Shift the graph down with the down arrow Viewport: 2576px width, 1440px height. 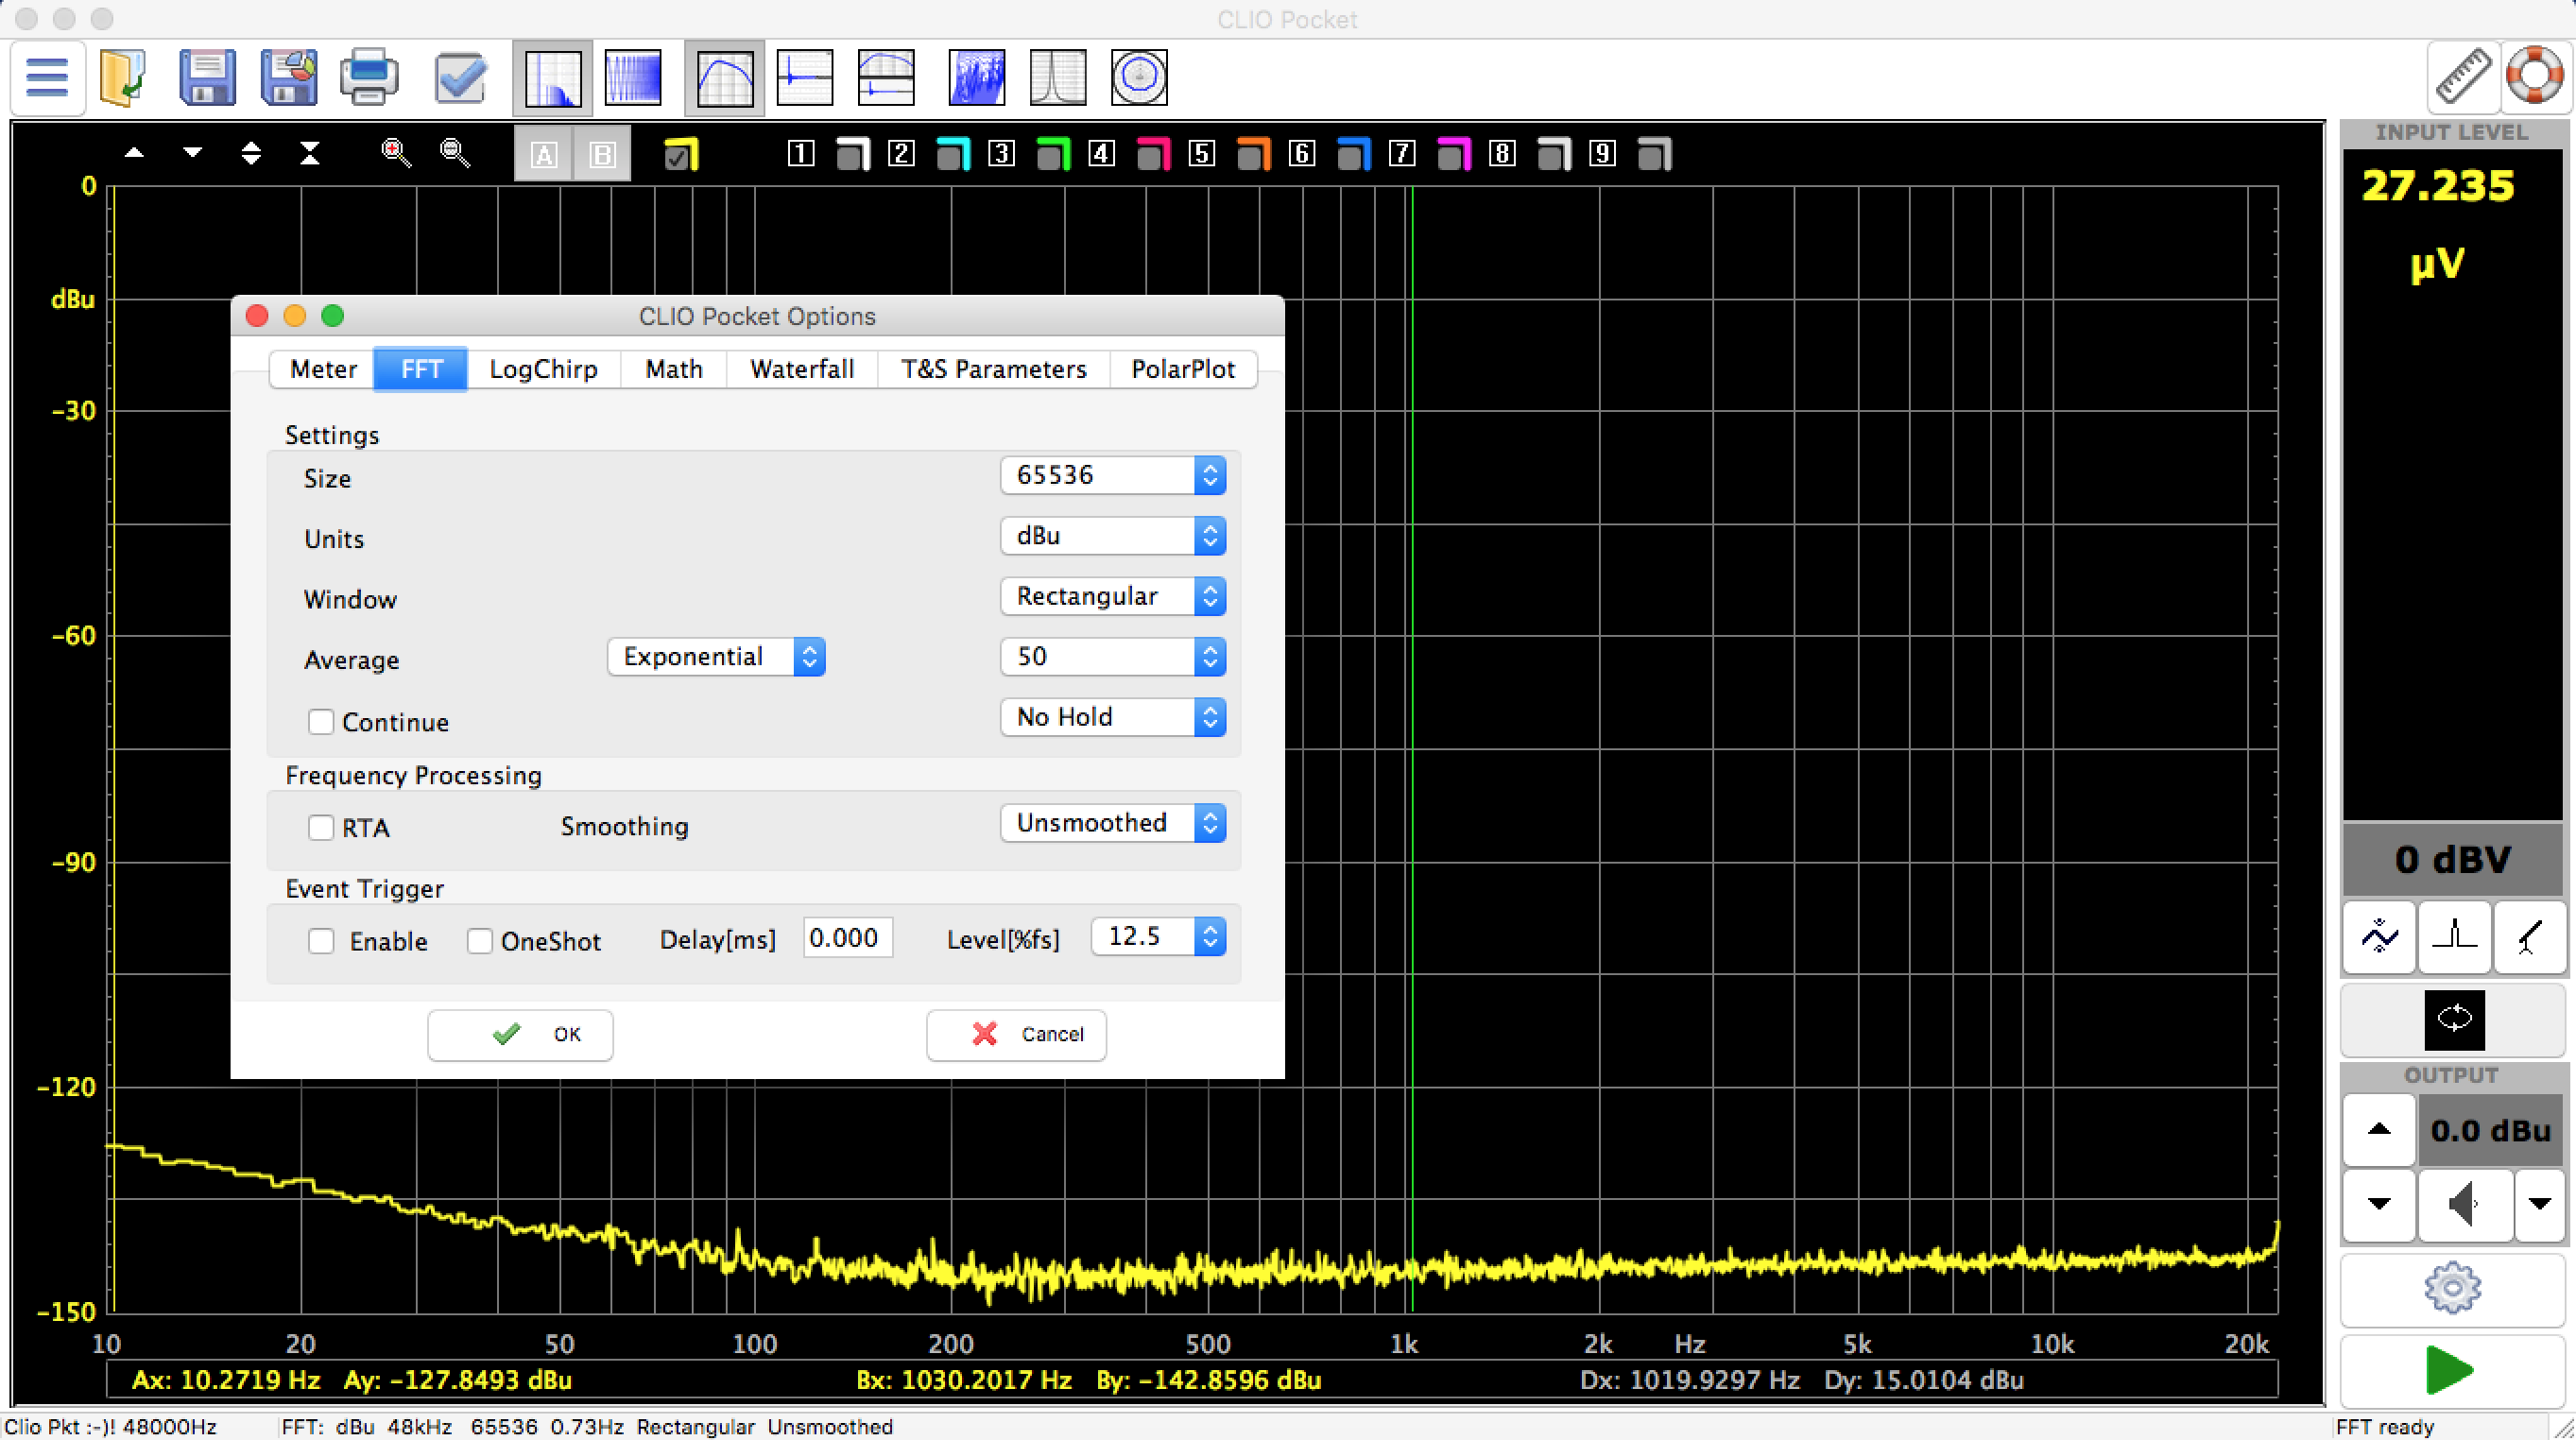click(192, 153)
